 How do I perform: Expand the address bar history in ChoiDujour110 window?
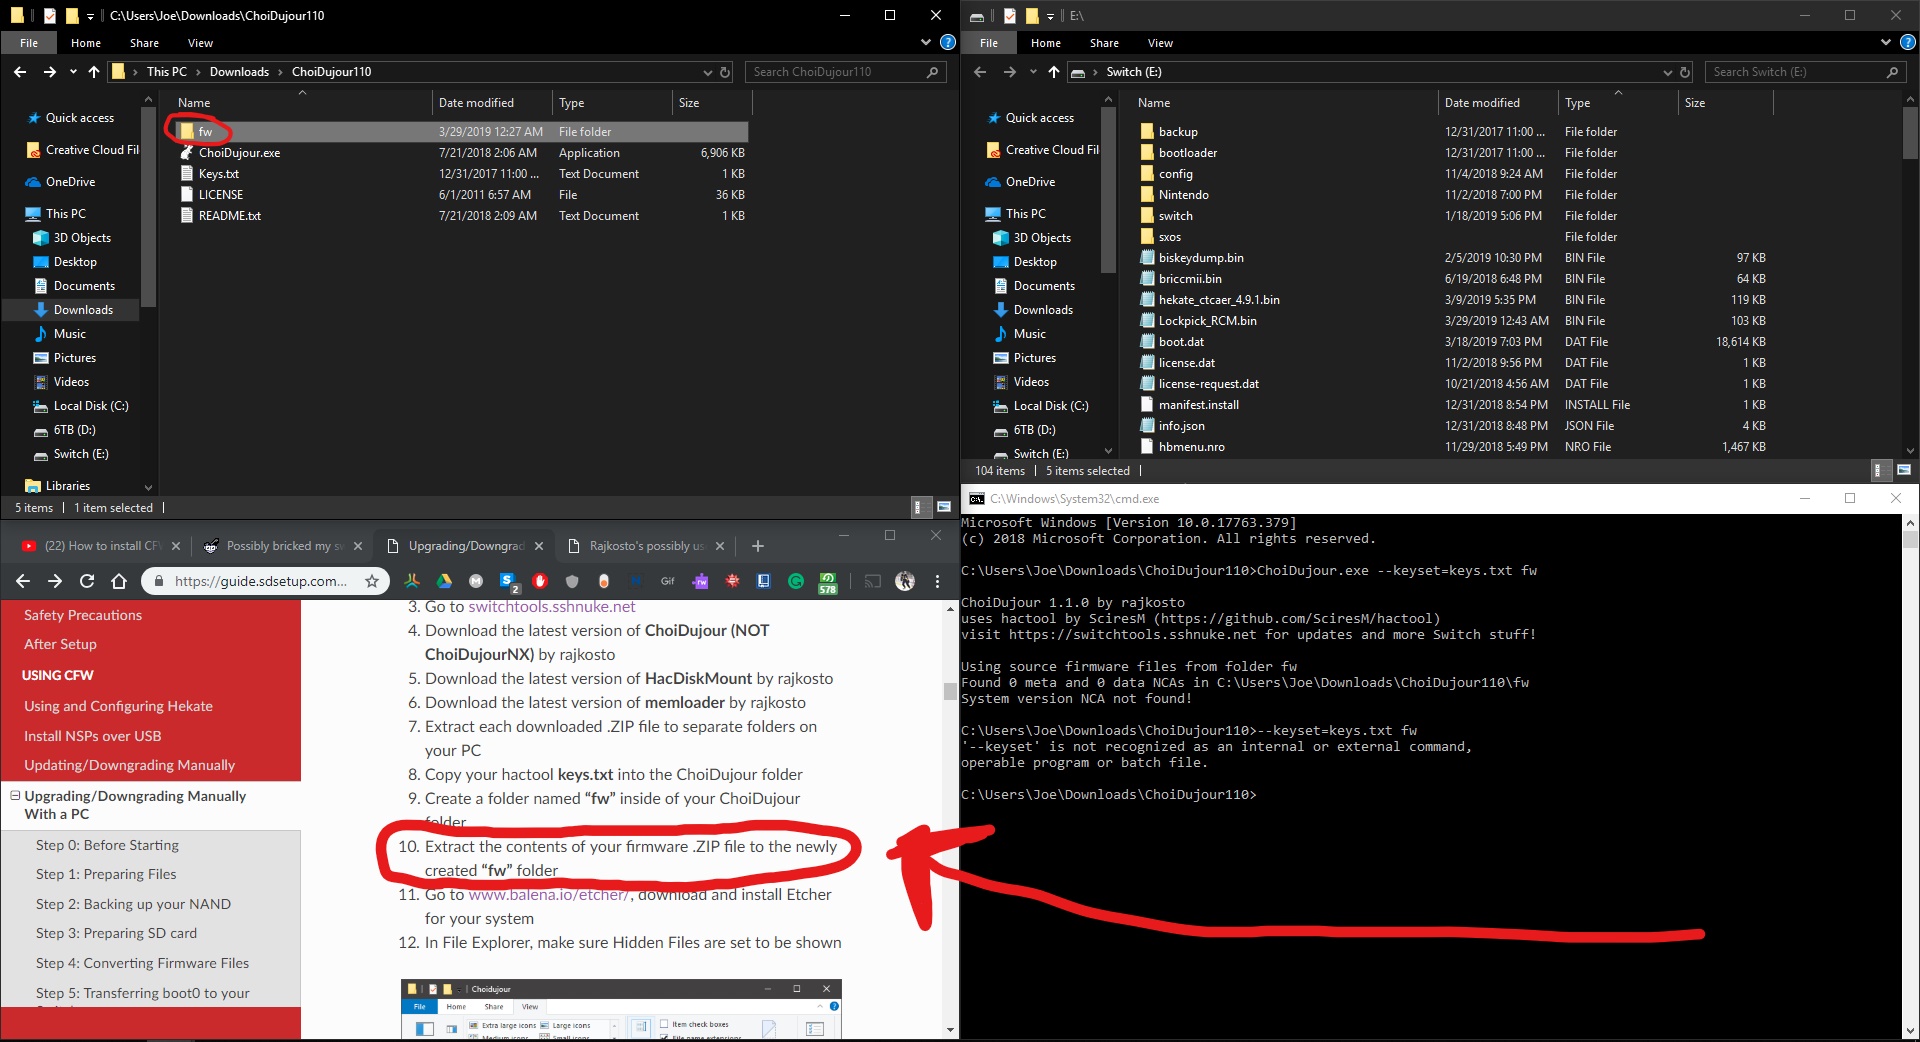click(708, 72)
